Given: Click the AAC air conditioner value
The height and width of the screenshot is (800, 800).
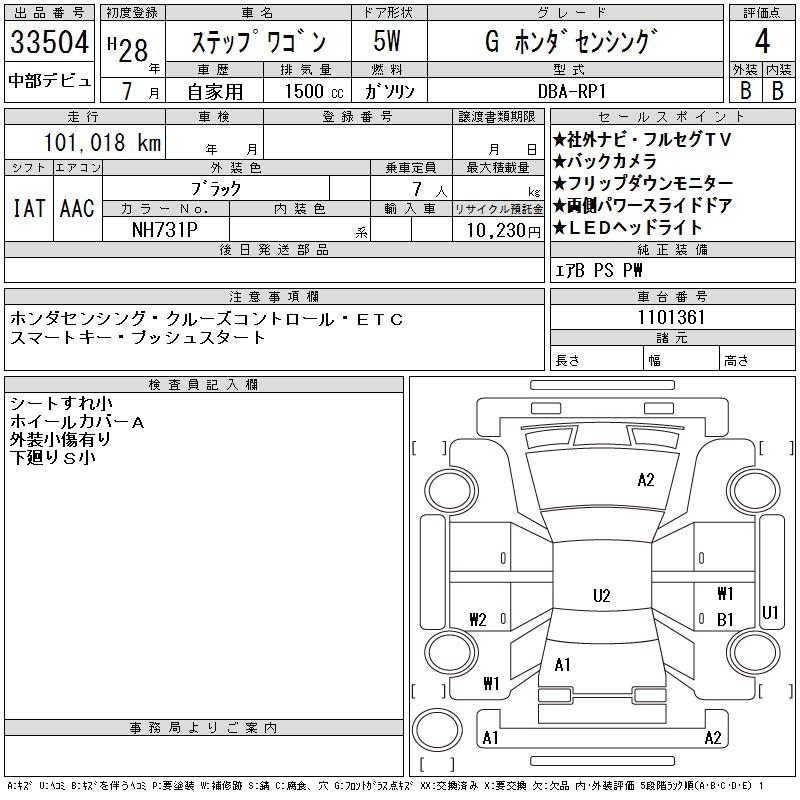Looking at the screenshot, I should point(77,208).
